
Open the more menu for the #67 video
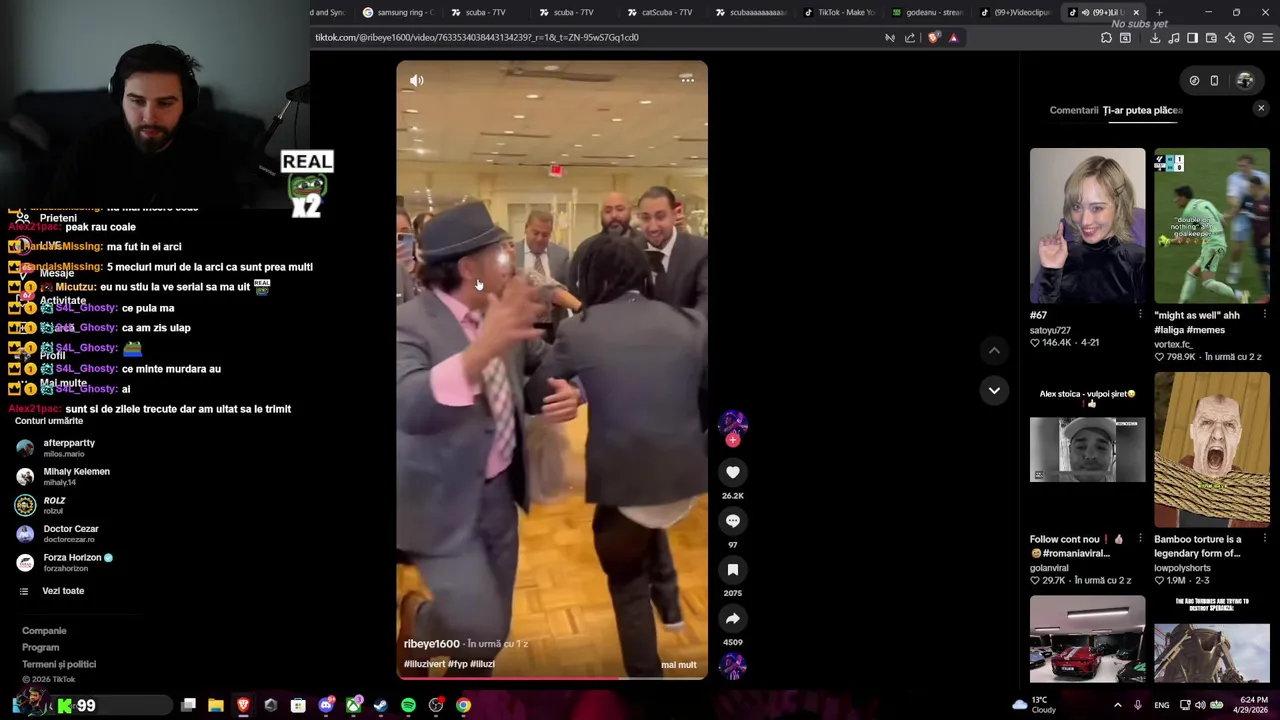tap(1140, 315)
